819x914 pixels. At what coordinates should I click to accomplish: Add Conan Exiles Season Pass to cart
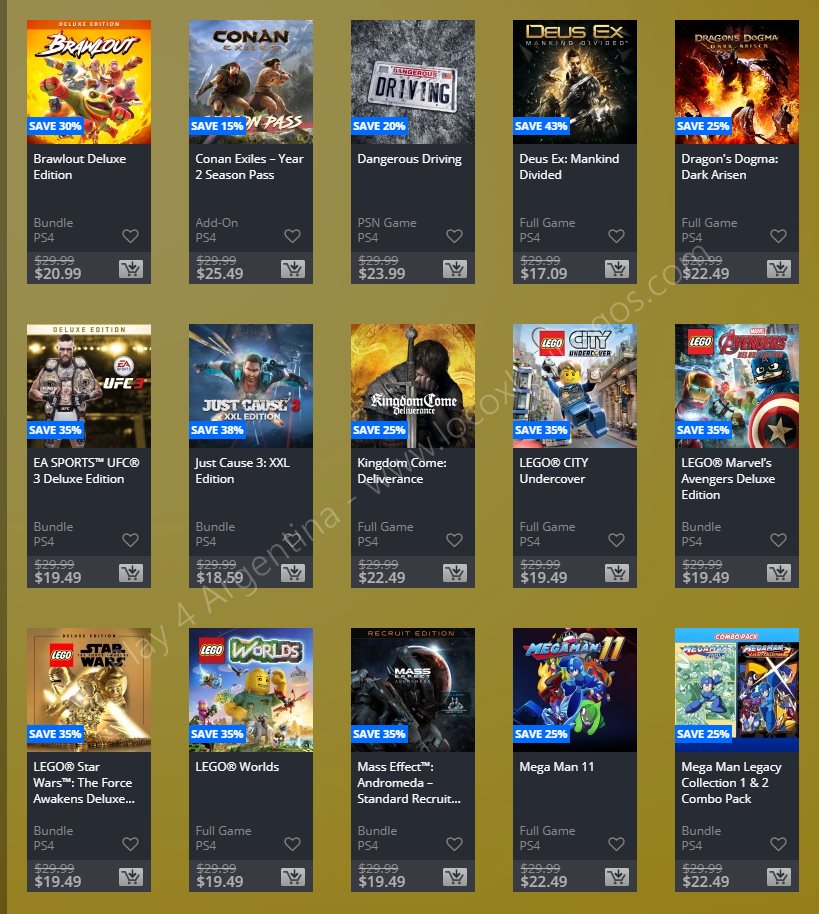(x=293, y=269)
